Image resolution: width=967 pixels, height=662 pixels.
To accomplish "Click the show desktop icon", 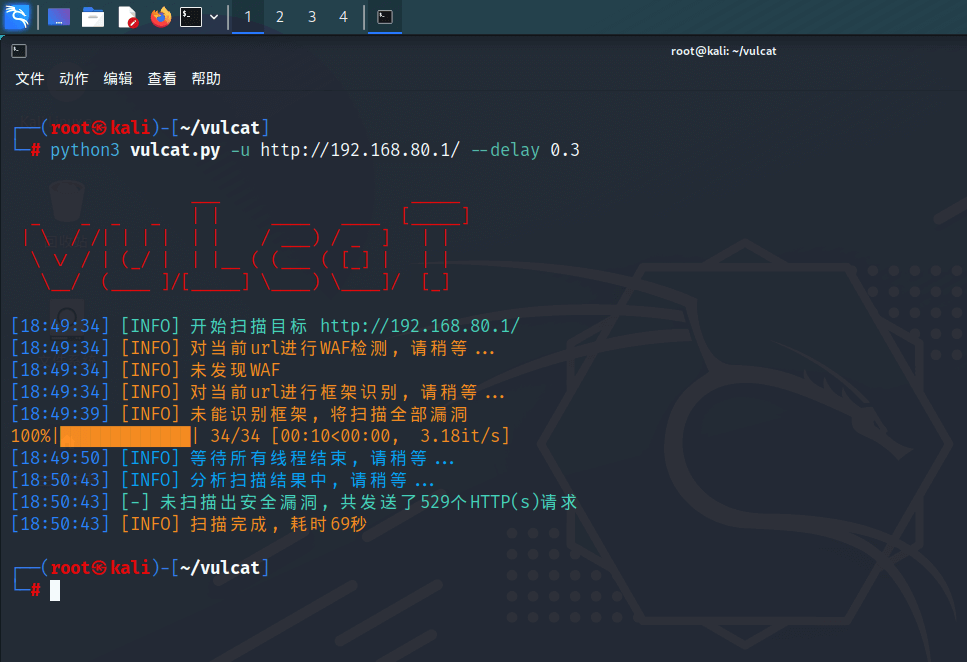I will coord(59,17).
